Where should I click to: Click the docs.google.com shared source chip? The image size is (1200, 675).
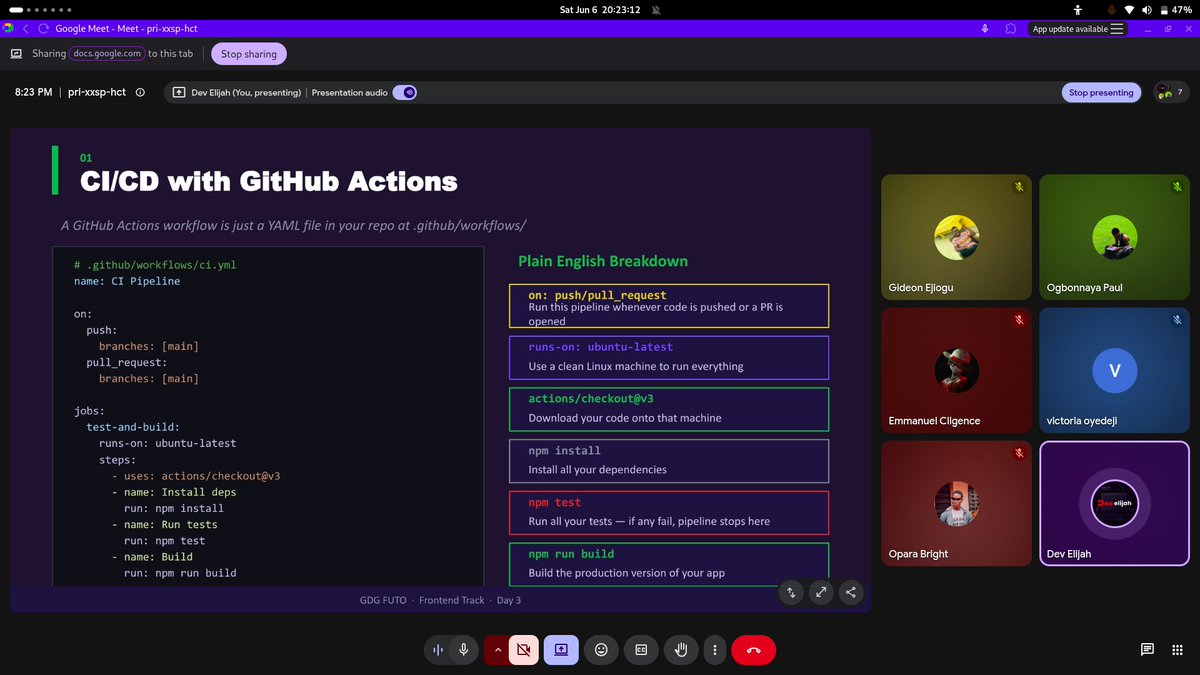click(x=108, y=54)
